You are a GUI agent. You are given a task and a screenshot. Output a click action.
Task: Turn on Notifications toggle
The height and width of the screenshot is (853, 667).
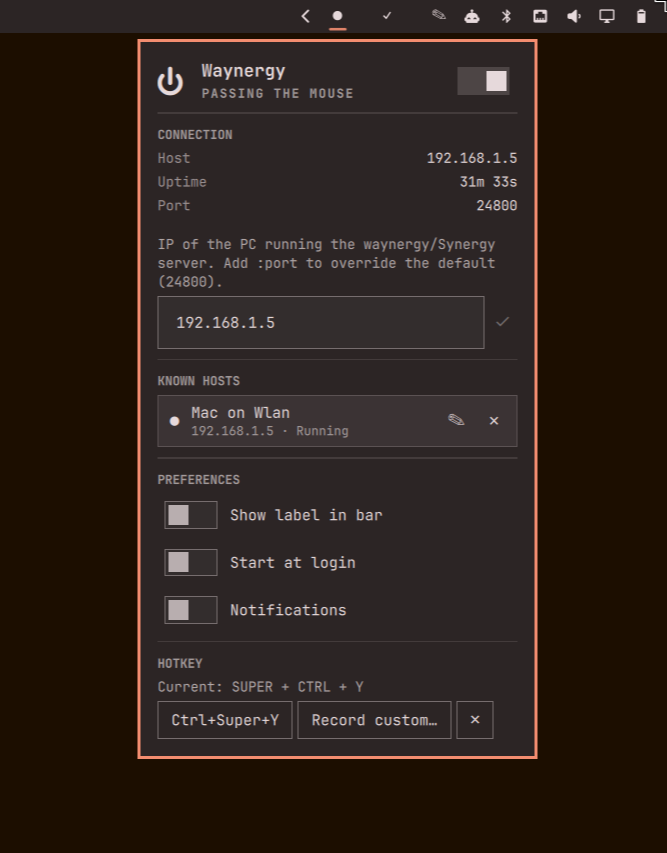coord(191,610)
